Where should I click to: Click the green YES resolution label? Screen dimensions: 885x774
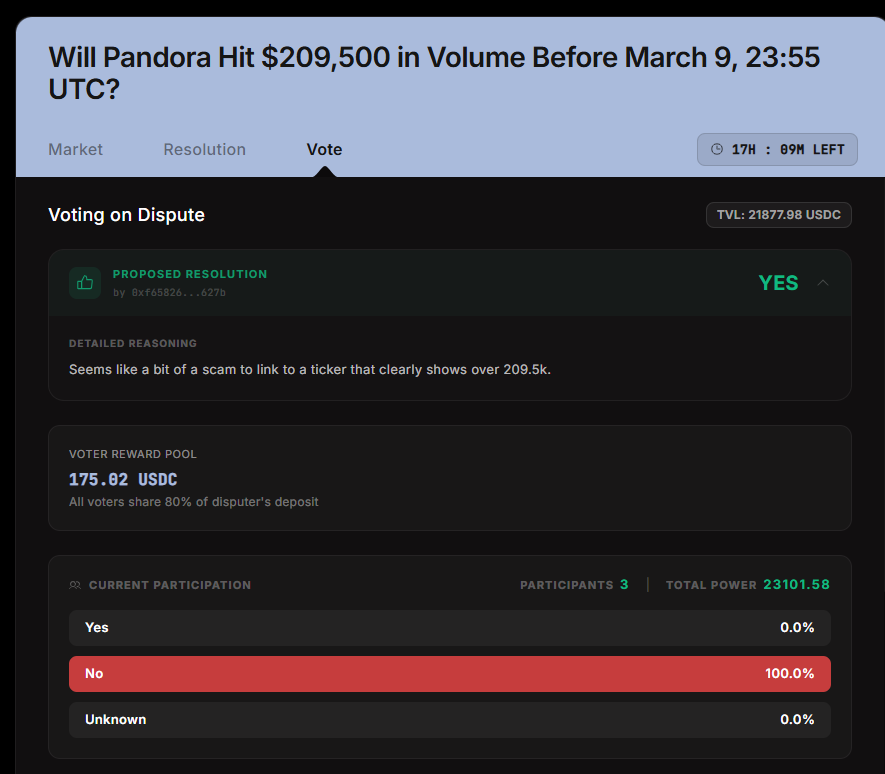778,283
